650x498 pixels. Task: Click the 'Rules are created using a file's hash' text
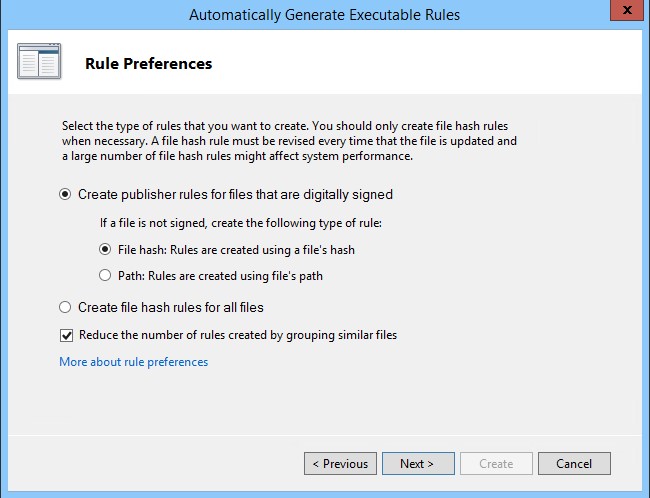270,250
